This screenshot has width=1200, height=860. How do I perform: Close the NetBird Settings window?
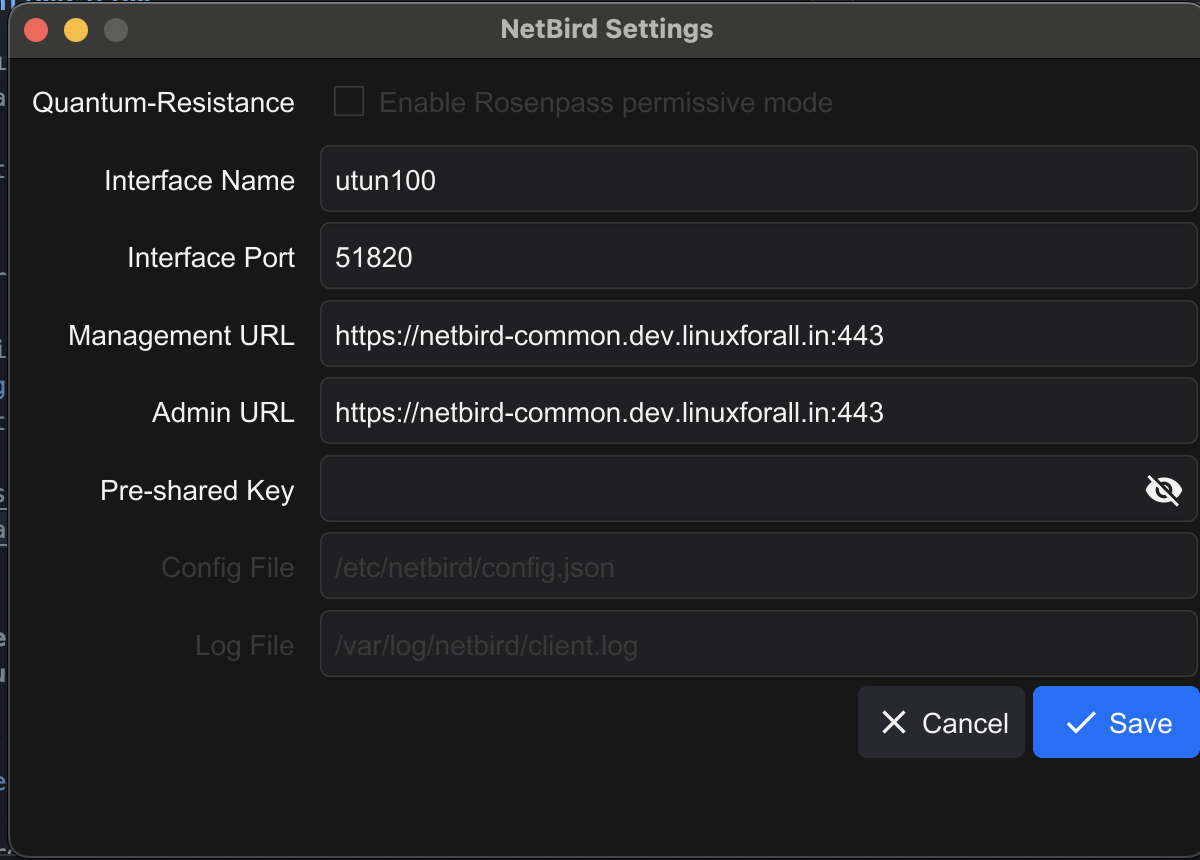37,30
